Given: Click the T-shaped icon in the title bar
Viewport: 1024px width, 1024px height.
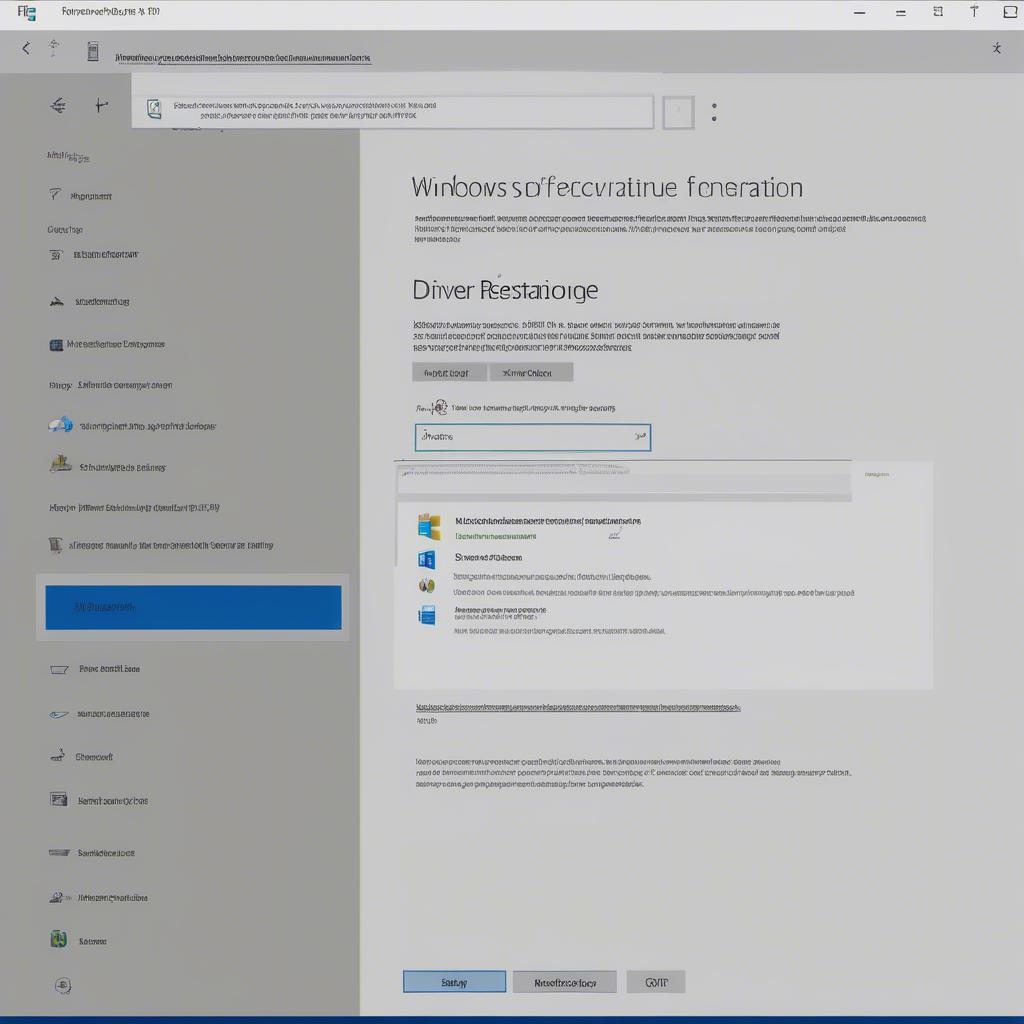Looking at the screenshot, I should [x=974, y=11].
